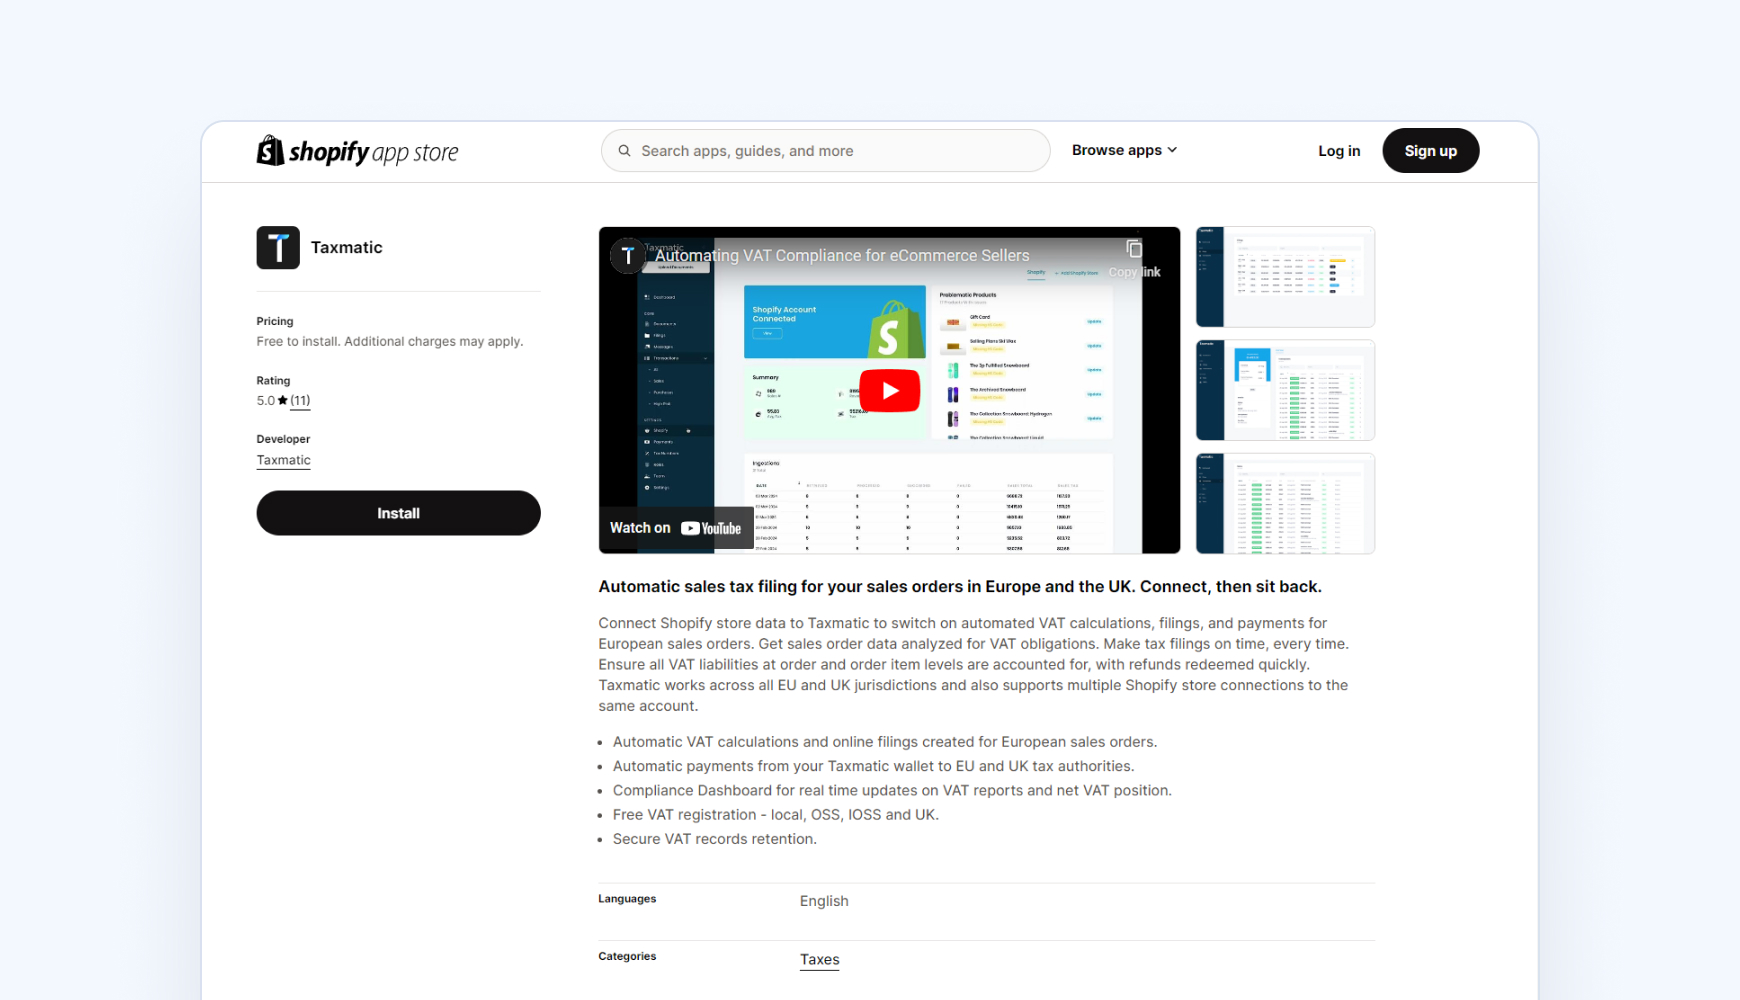Click the rating star icon
This screenshot has width=1740, height=1000.
pyautogui.click(x=283, y=400)
